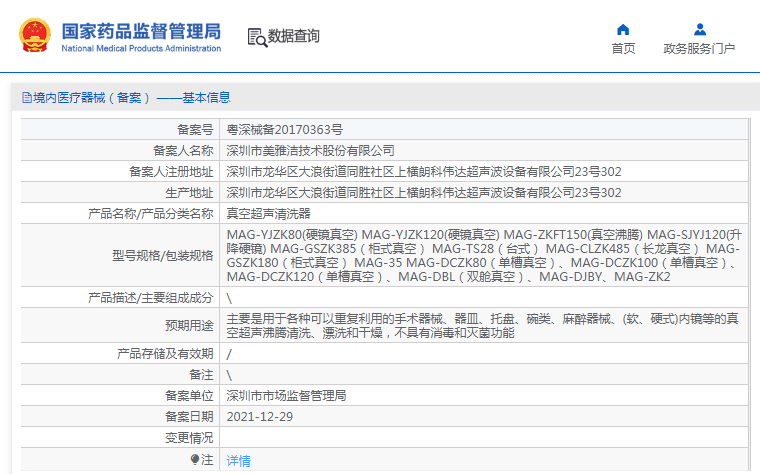
Task: Click the 备案号 row label
Action: [x=195, y=130]
